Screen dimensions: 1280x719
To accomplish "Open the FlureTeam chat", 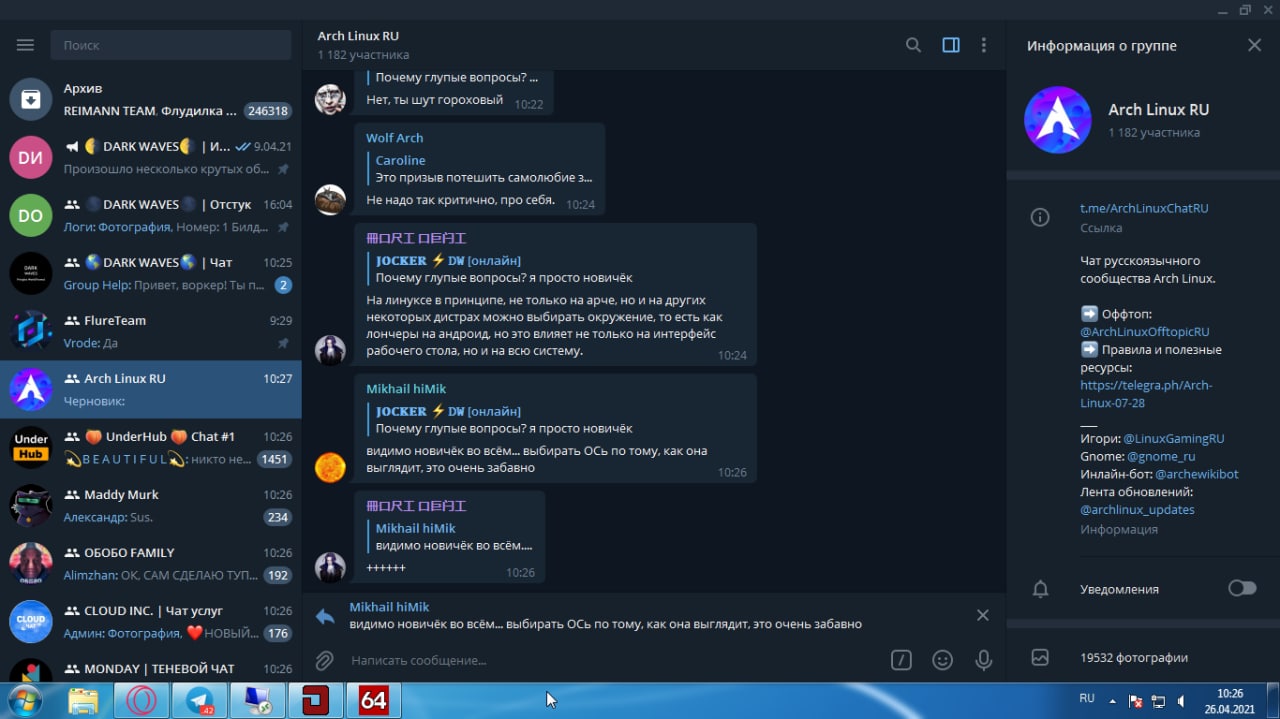I will (151, 331).
